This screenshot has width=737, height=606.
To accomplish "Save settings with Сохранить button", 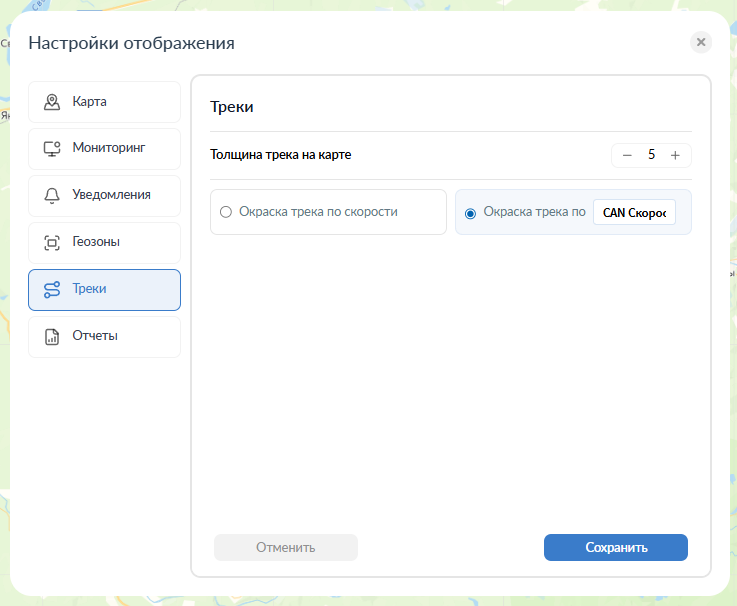I will 616,547.
